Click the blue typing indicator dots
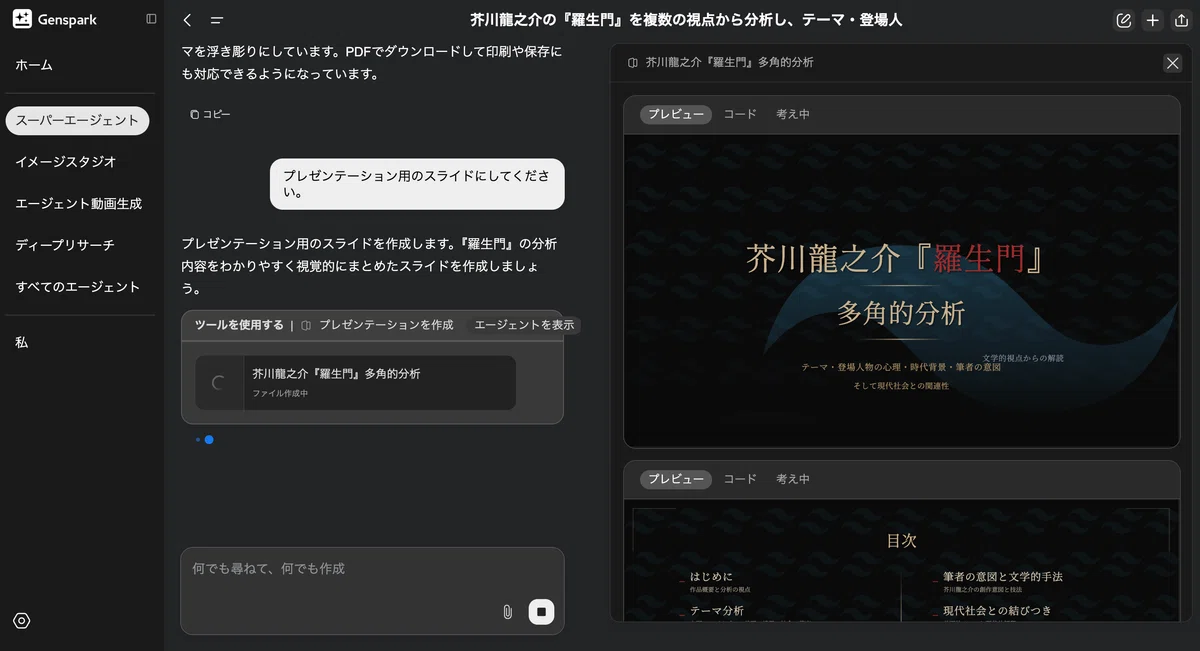 pyautogui.click(x=205, y=439)
